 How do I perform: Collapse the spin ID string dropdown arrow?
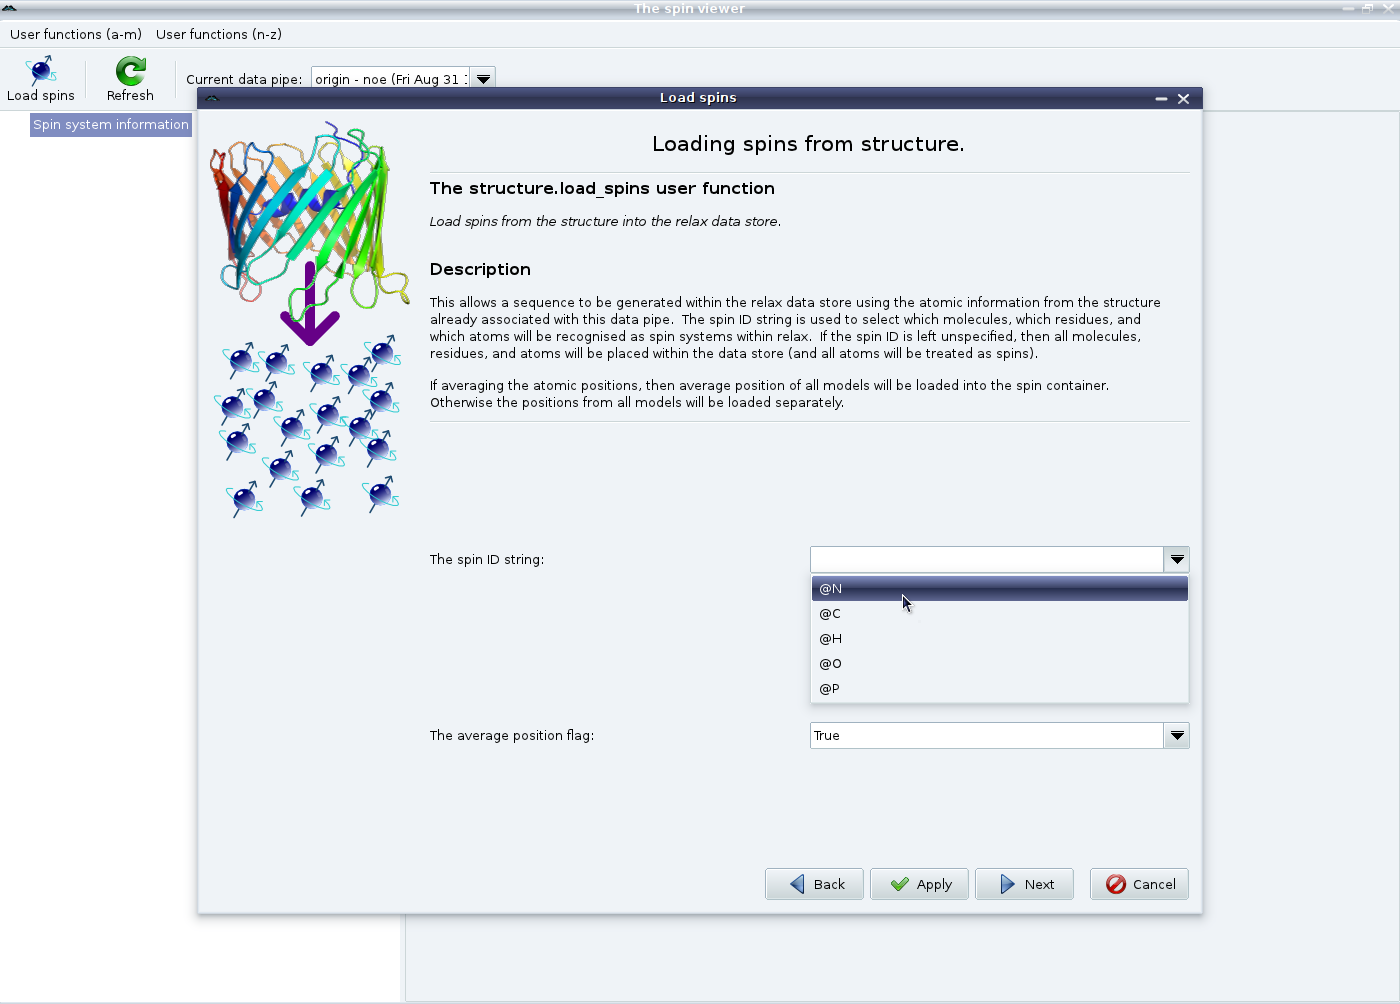1177,560
